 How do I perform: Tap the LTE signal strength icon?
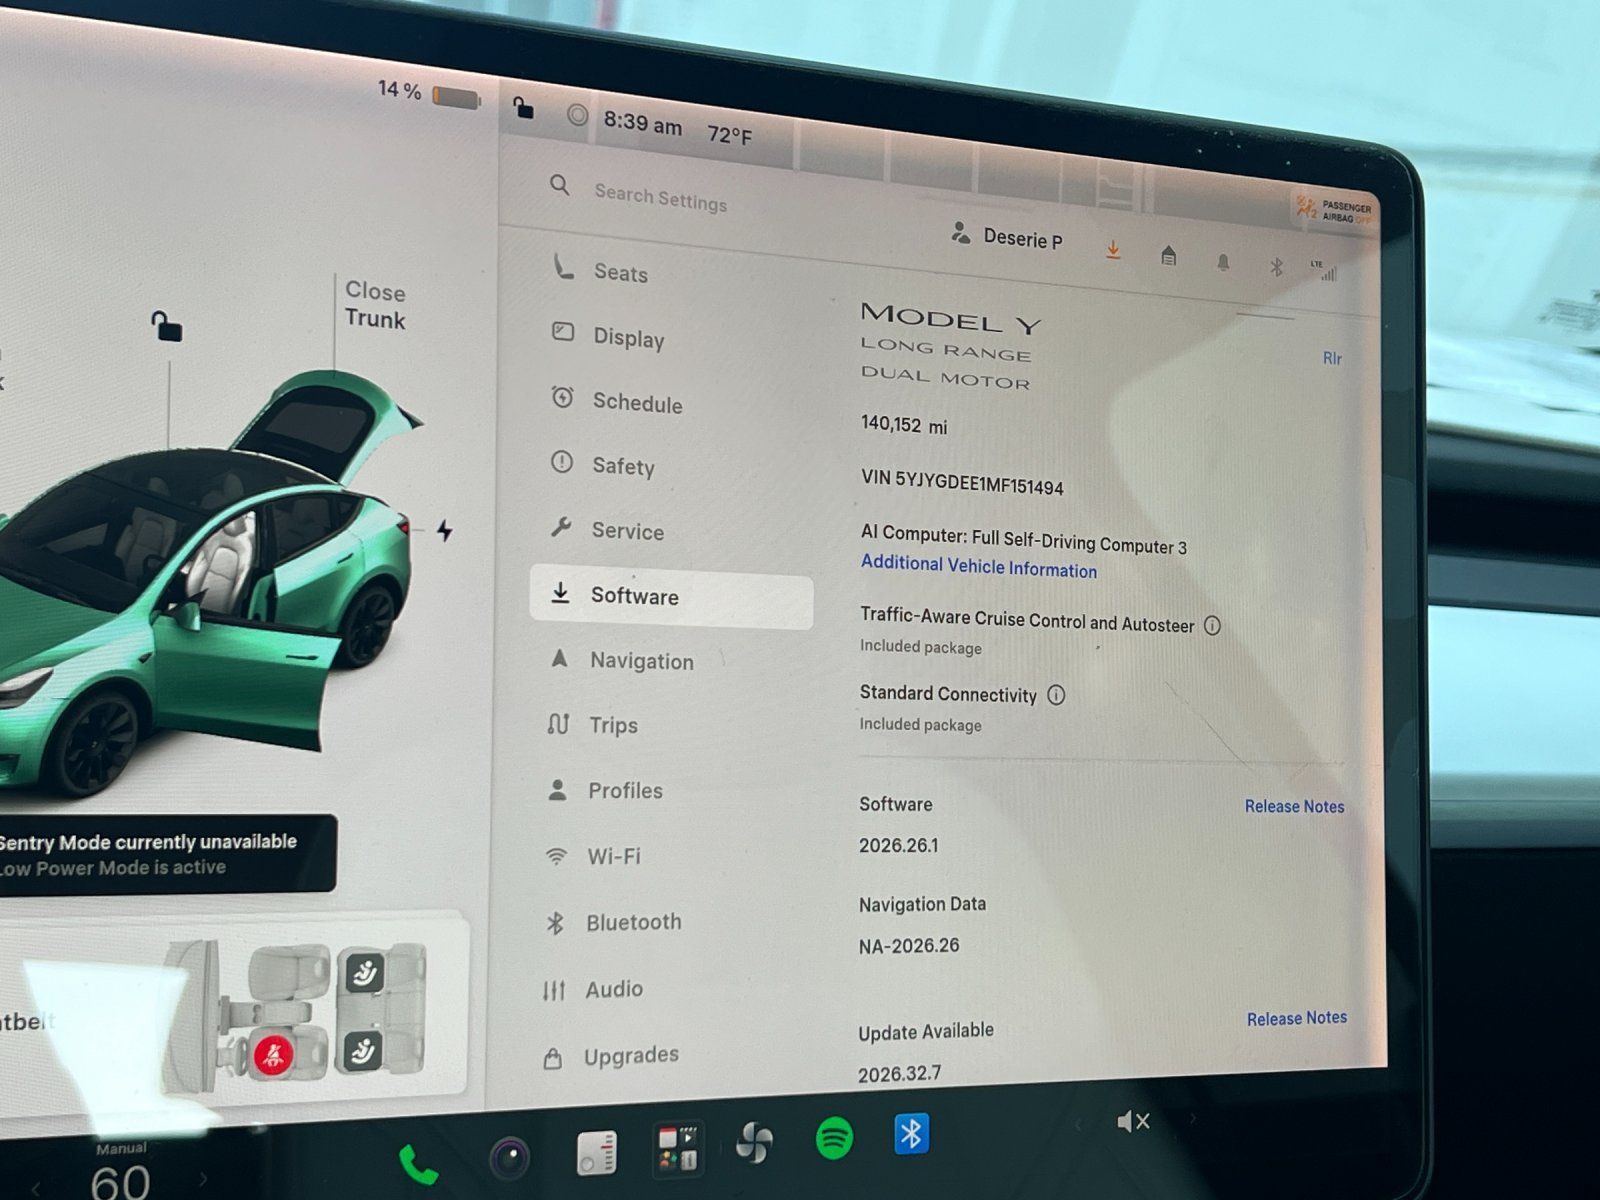pos(1324,270)
